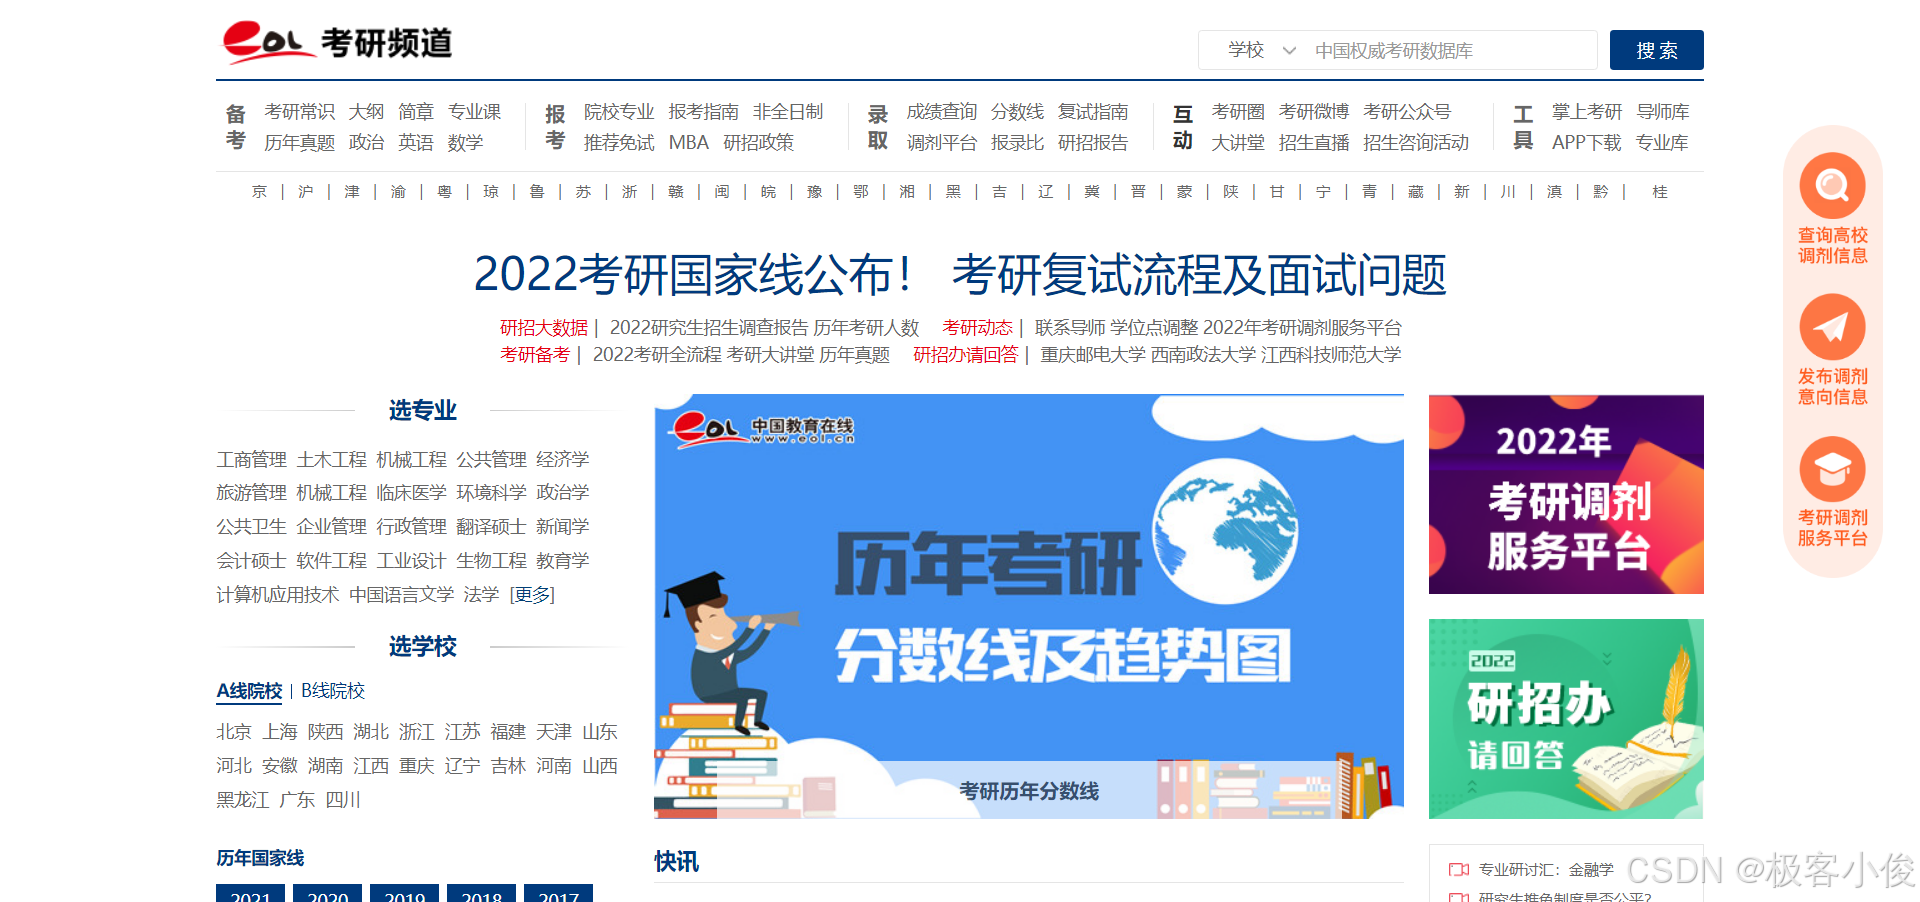1920x902 pixels.
Task: Open 2022研究生招生调查报告
Action: click(709, 328)
